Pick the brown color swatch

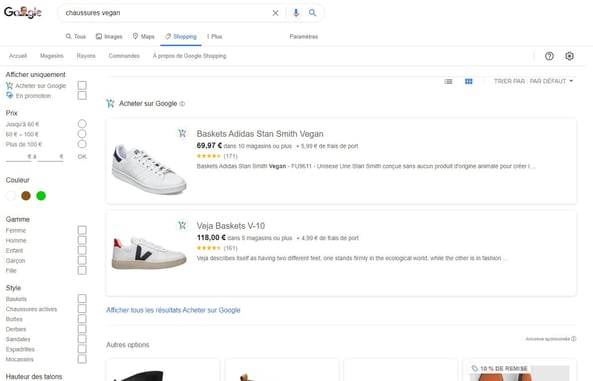26,196
